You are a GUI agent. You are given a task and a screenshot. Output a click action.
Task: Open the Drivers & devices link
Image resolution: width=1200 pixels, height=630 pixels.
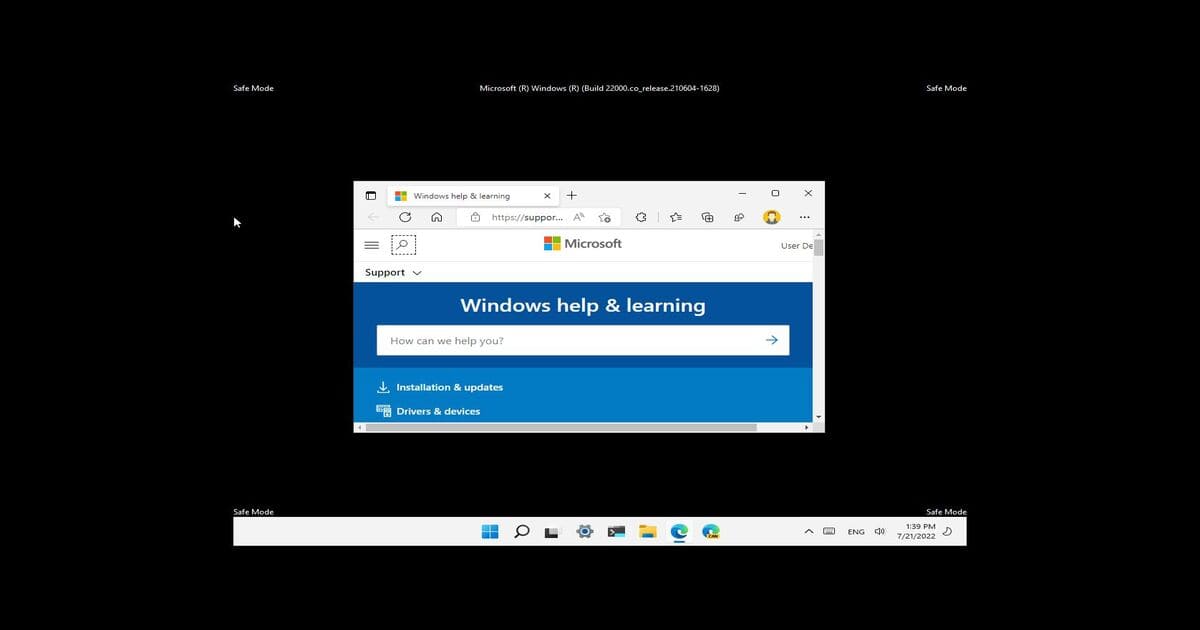click(440, 411)
